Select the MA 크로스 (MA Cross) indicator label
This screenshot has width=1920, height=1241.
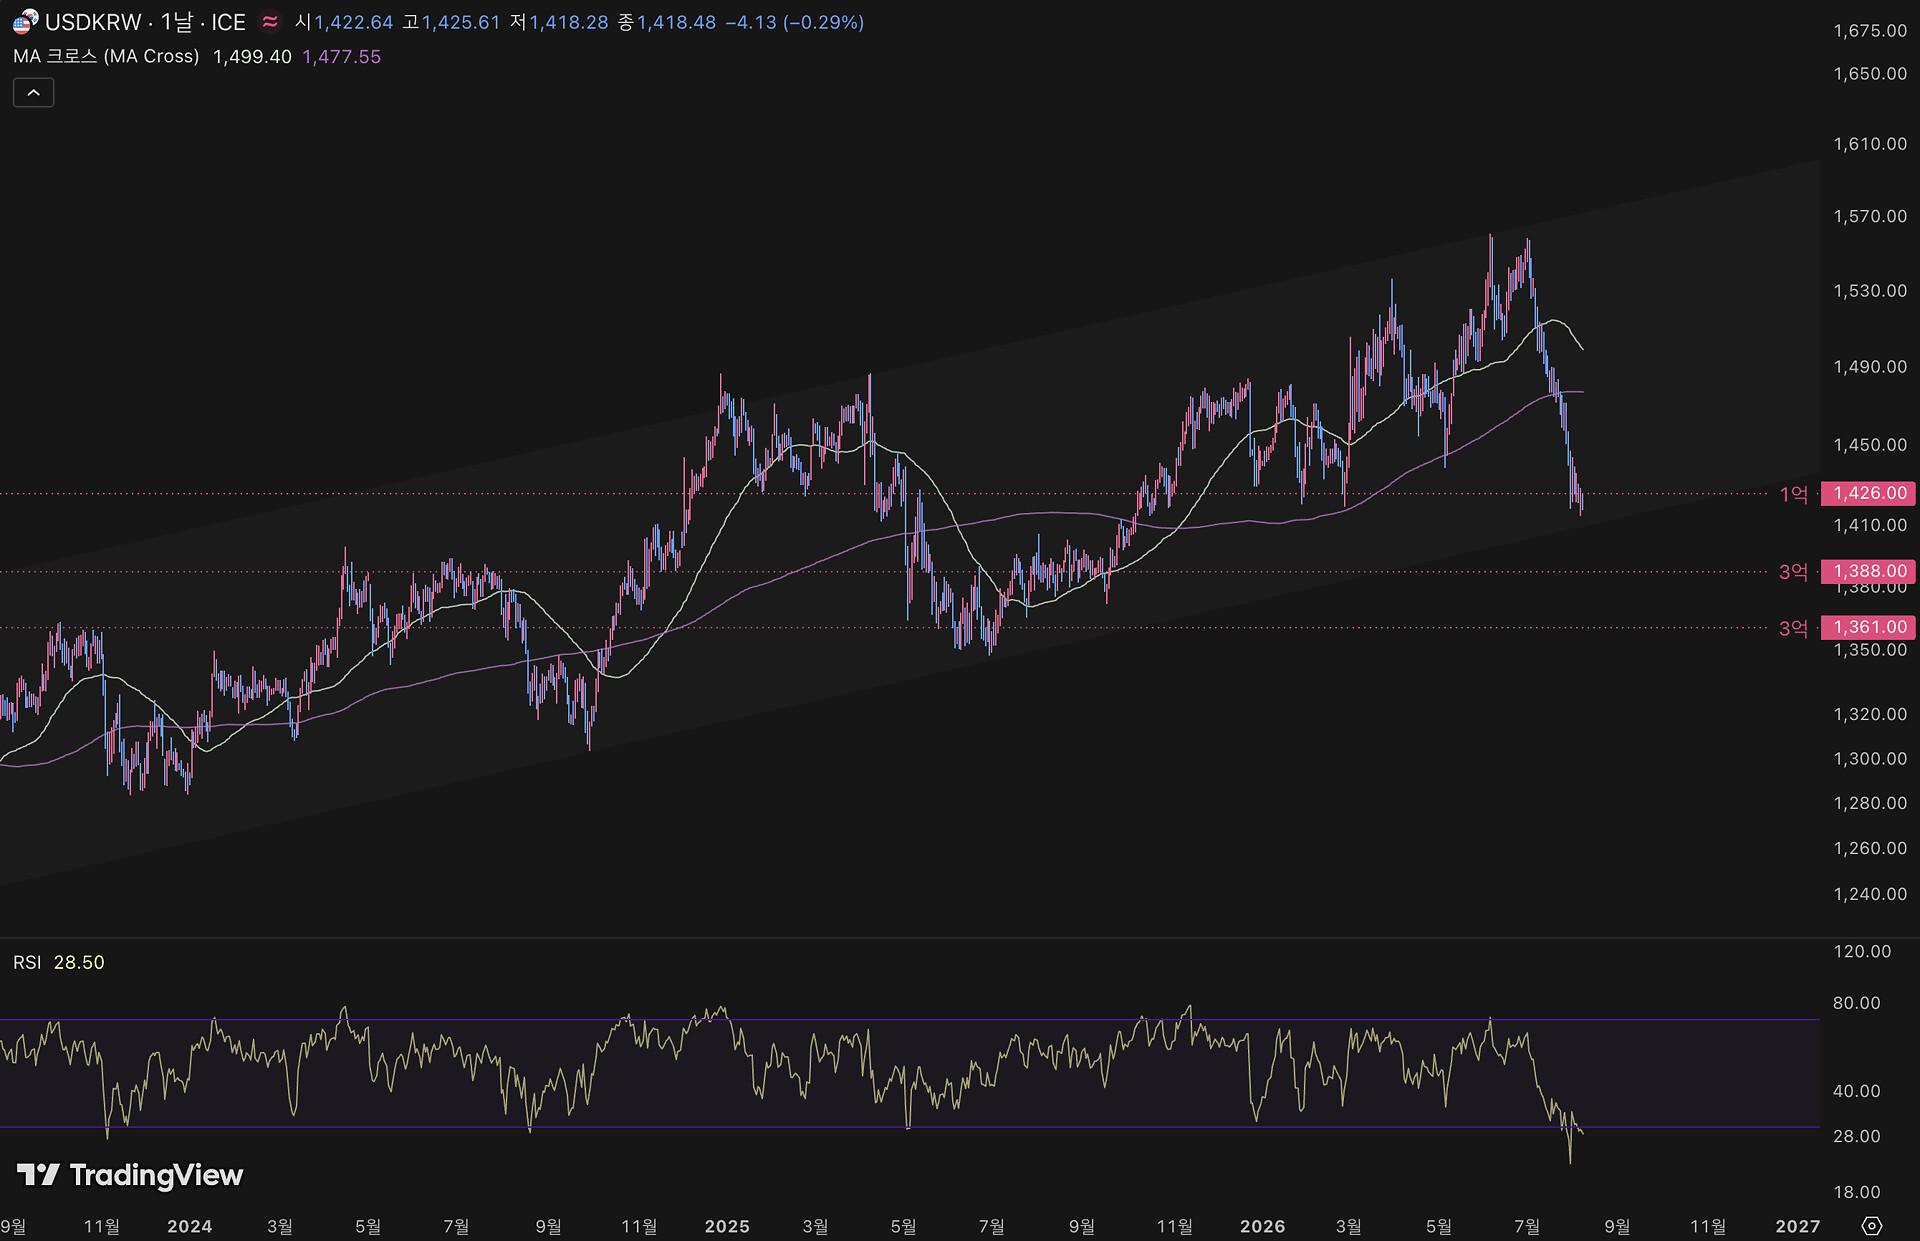pos(106,57)
